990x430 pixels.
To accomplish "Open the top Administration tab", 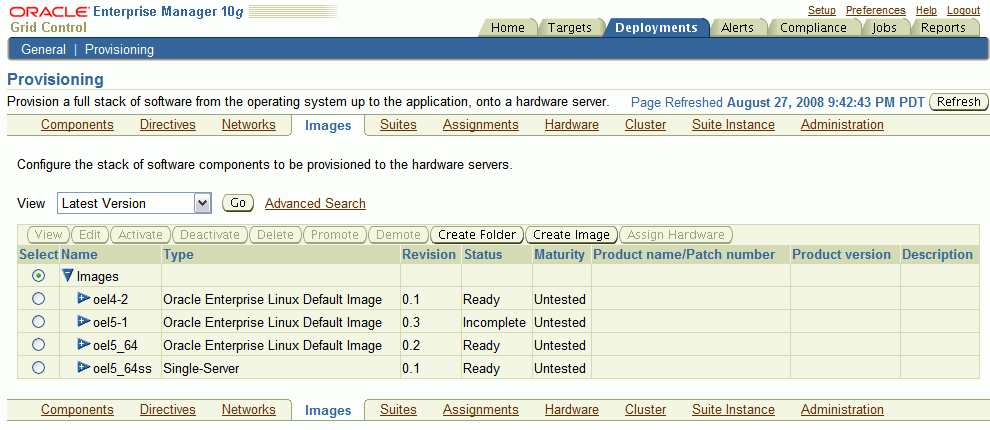I will tap(842, 124).
